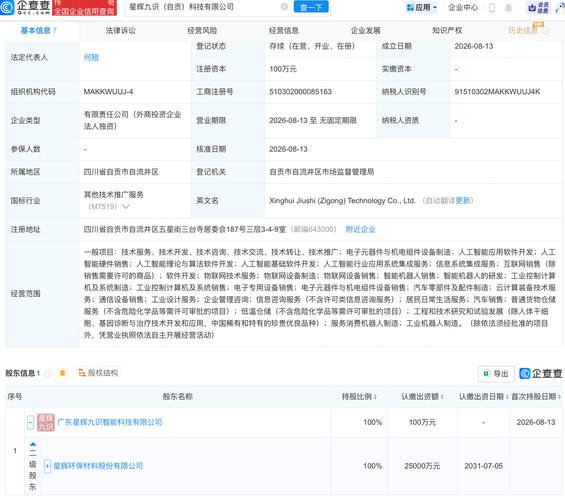
Task: Switch to the 基本信息 tab
Action: 39,31
